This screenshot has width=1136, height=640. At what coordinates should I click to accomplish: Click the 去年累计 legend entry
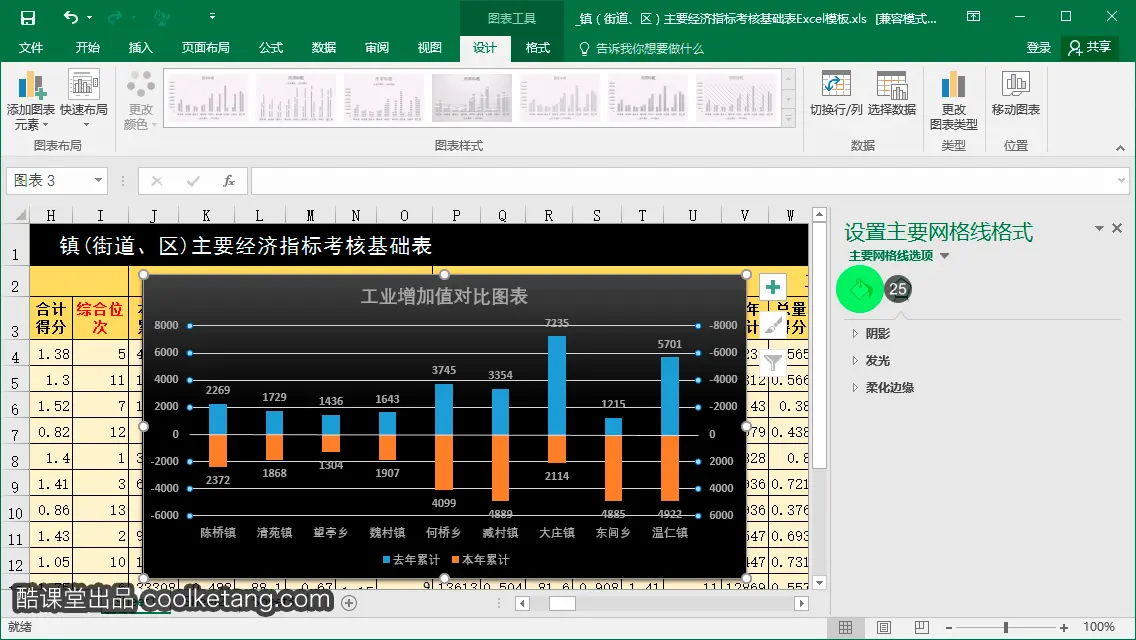pyautogui.click(x=411, y=560)
